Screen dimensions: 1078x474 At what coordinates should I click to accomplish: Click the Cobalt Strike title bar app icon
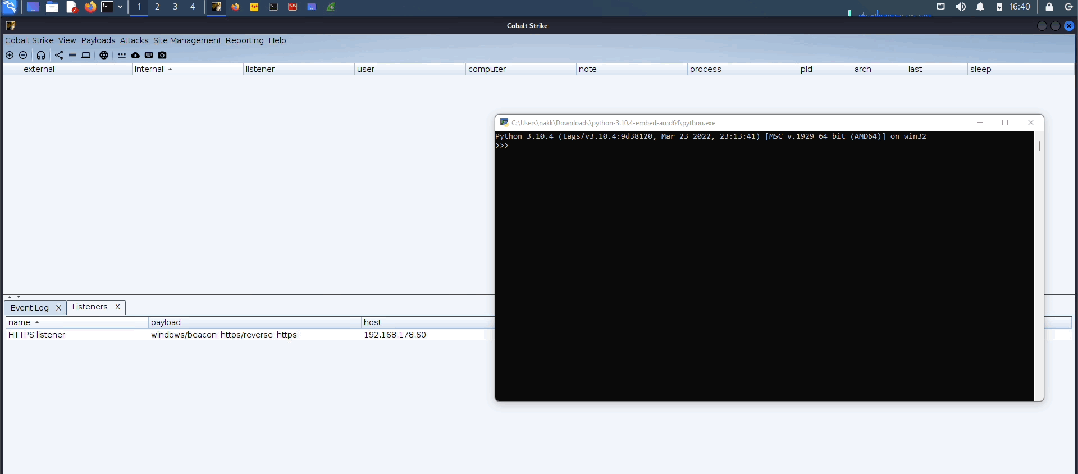coord(10,25)
